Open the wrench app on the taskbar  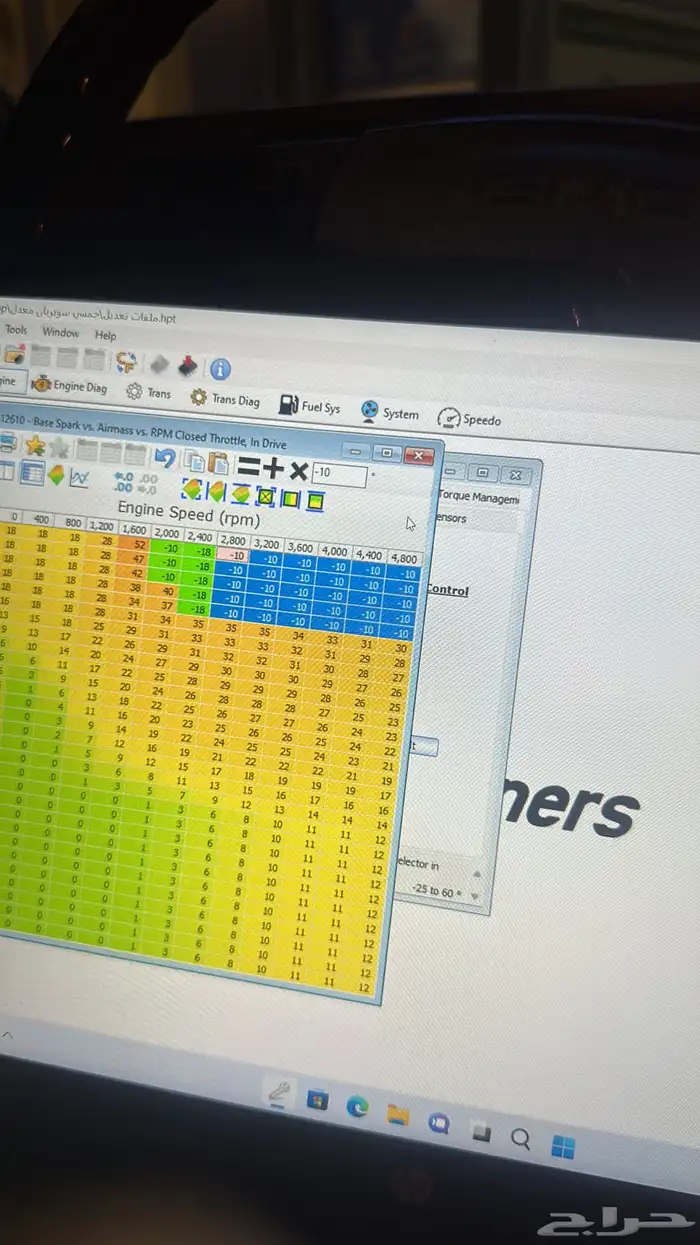[279, 1092]
